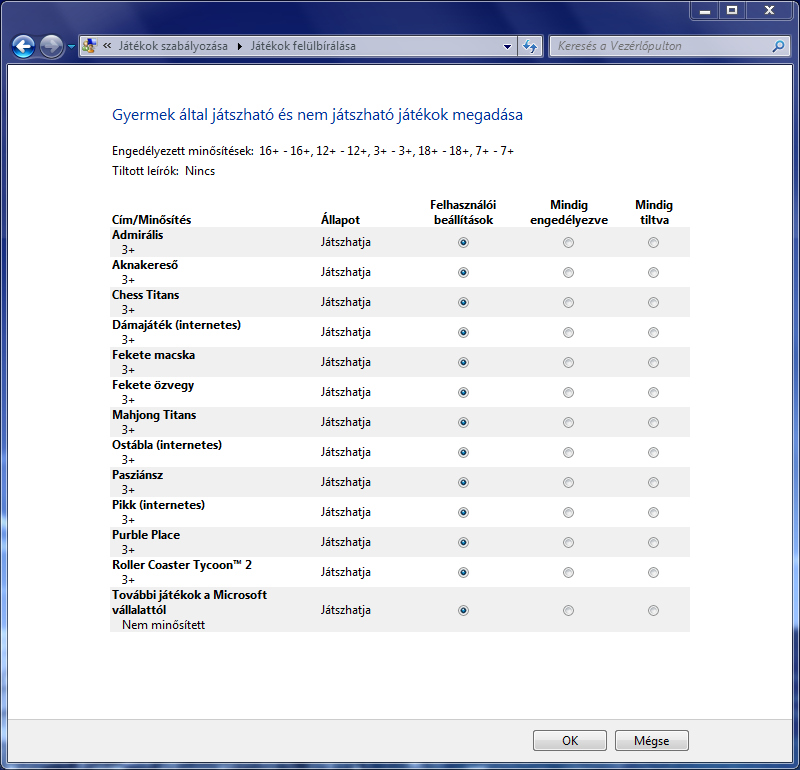800x770 pixels.
Task: Set Pasziánsz to Mindig engedélyezve
Action: click(568, 482)
